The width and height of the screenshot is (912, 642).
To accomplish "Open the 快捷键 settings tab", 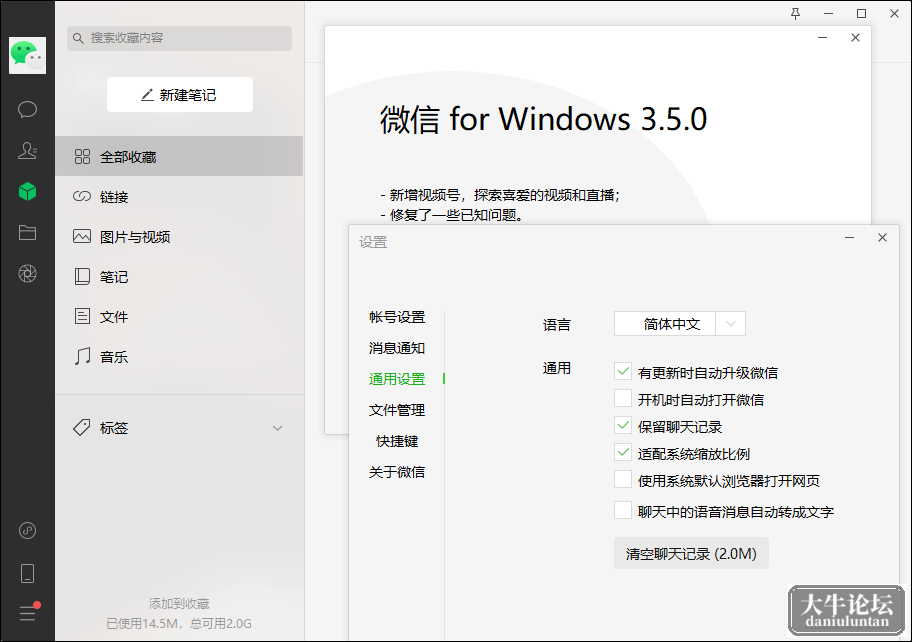I will click(397, 441).
